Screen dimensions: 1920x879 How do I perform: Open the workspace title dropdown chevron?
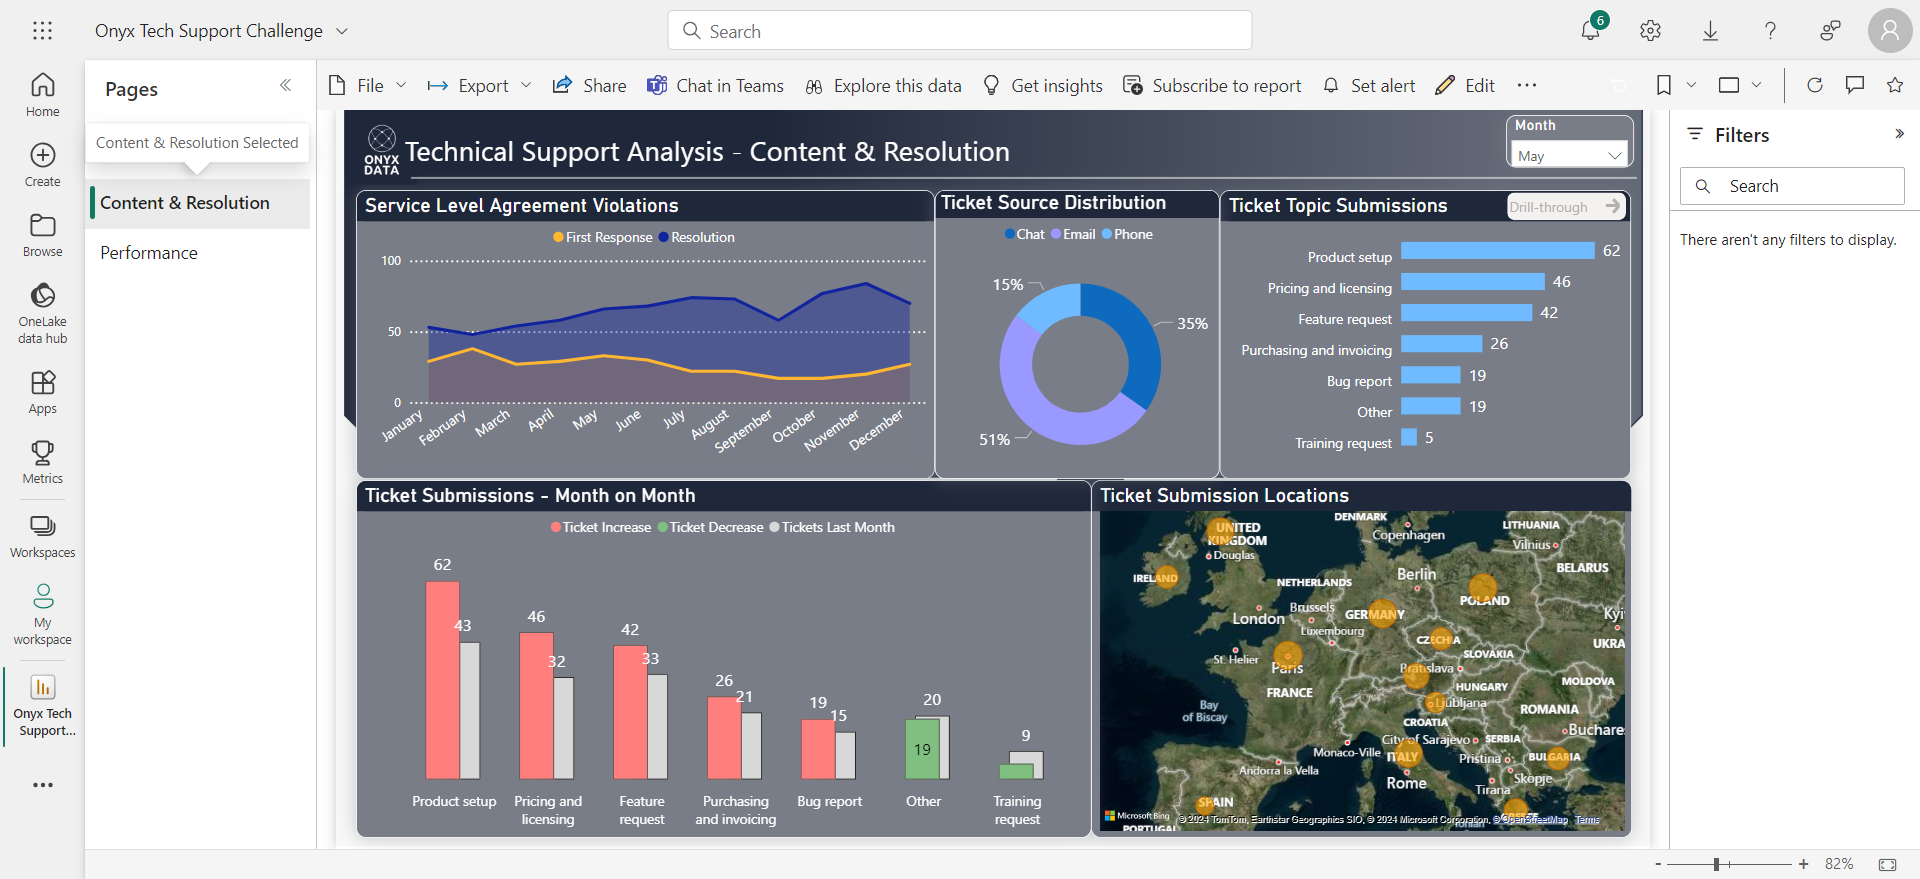tap(342, 31)
